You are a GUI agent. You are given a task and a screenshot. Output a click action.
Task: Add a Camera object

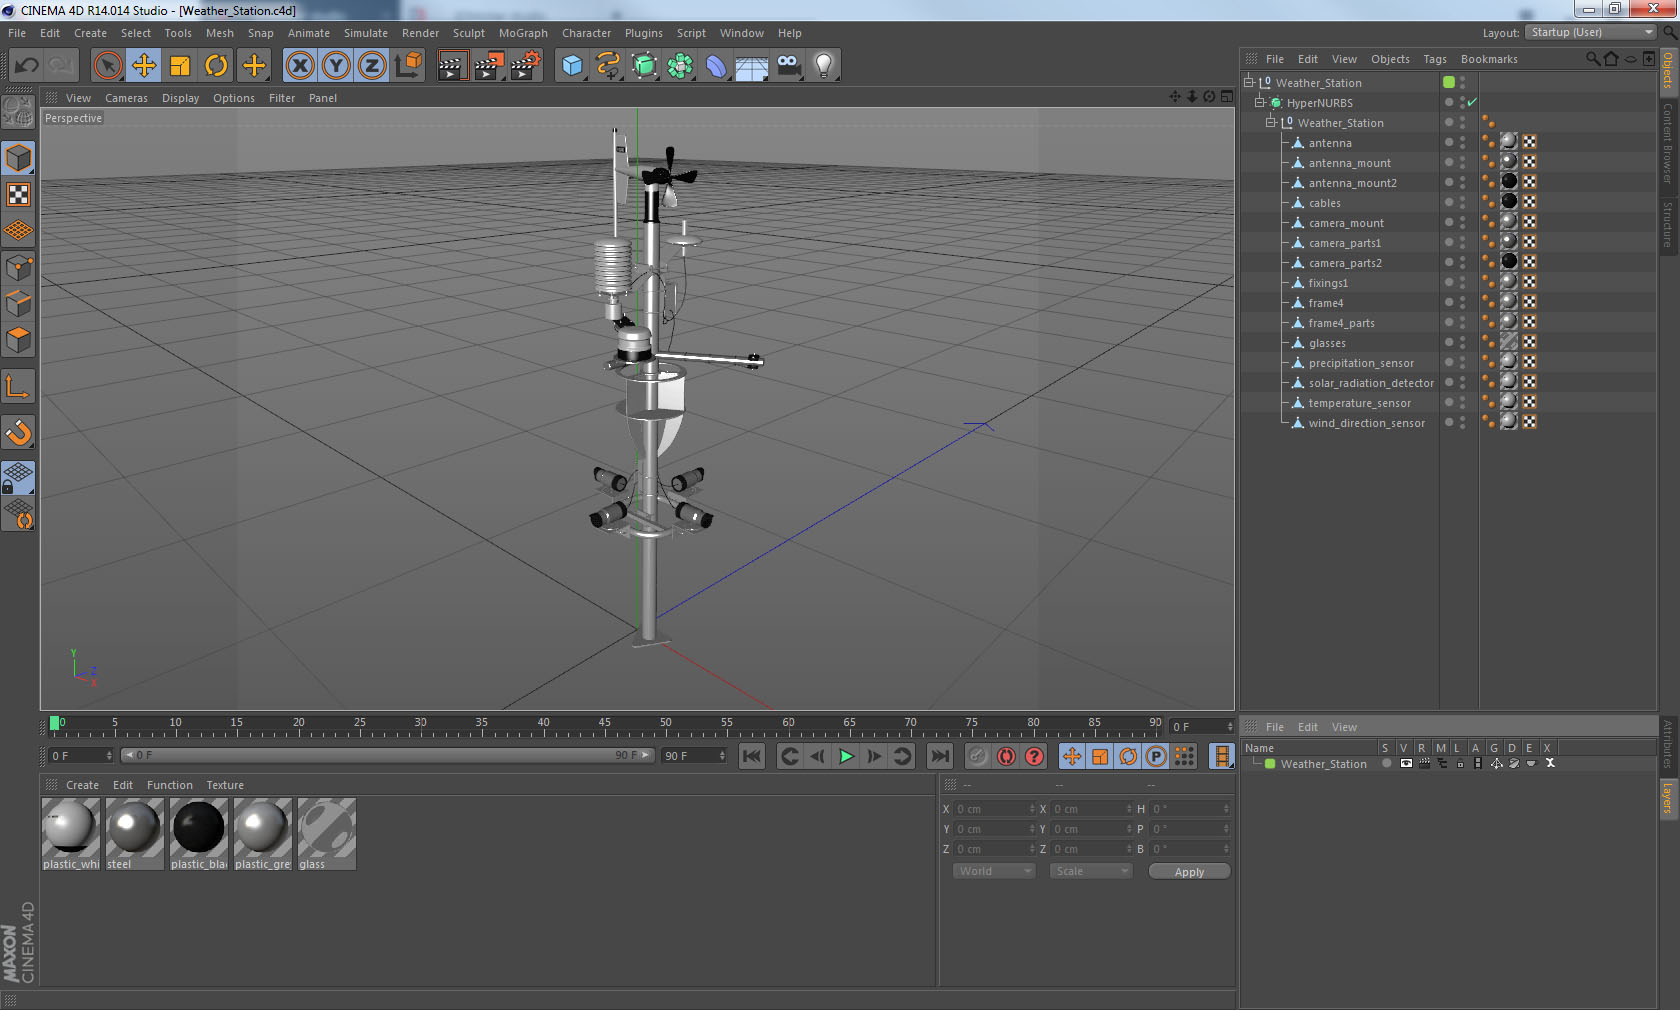[788, 66]
